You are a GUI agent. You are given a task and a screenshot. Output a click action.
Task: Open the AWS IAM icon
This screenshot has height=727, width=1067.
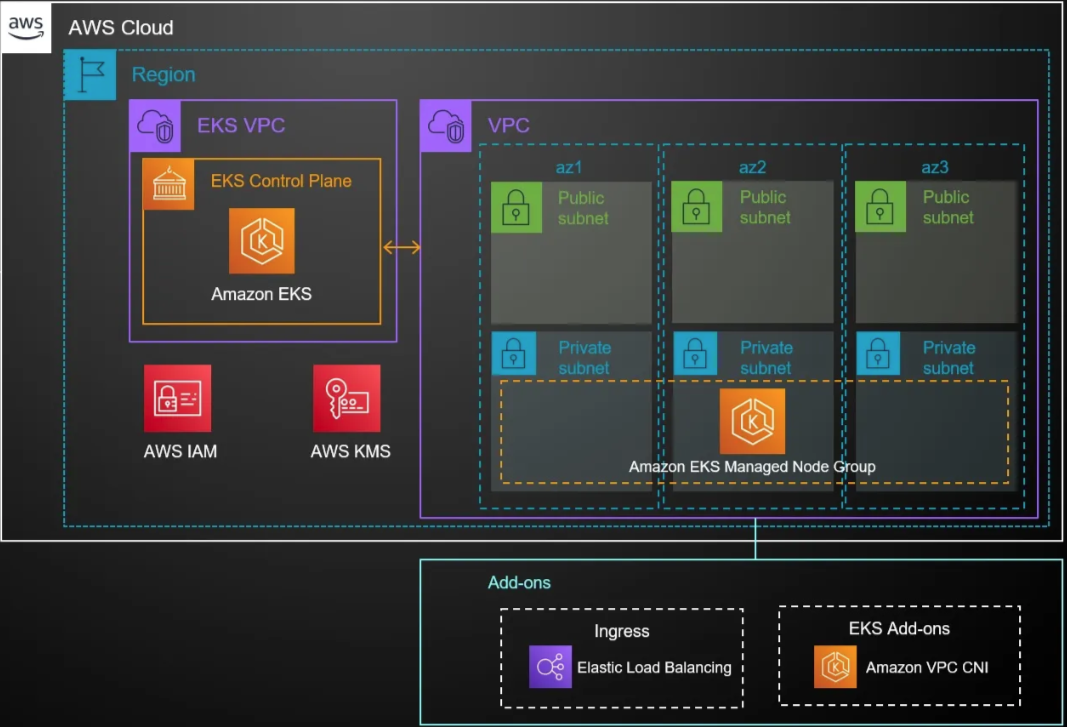click(x=177, y=398)
